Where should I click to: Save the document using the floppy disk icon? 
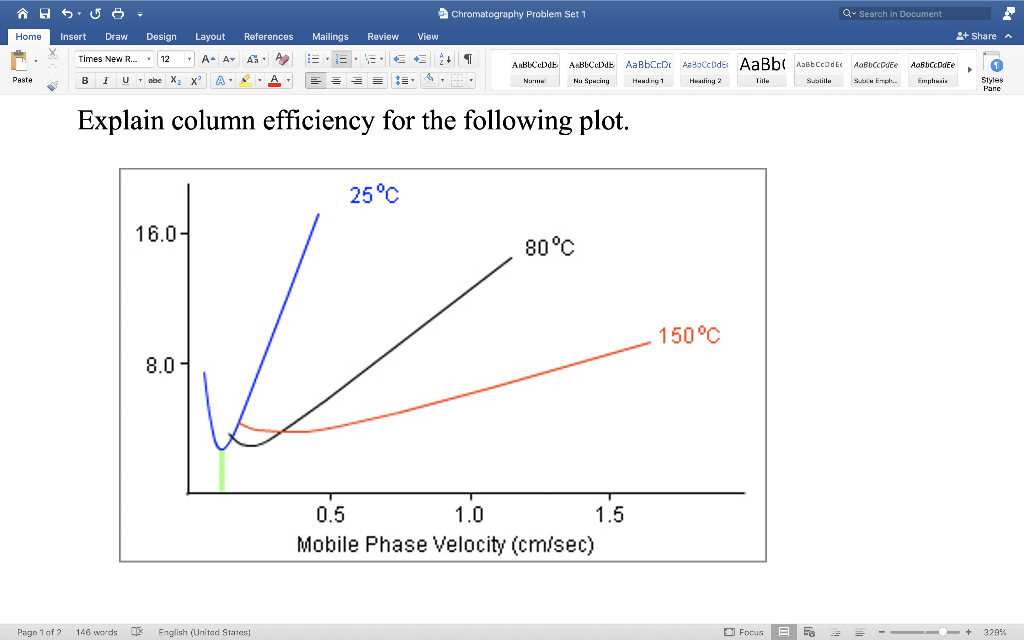[44, 14]
